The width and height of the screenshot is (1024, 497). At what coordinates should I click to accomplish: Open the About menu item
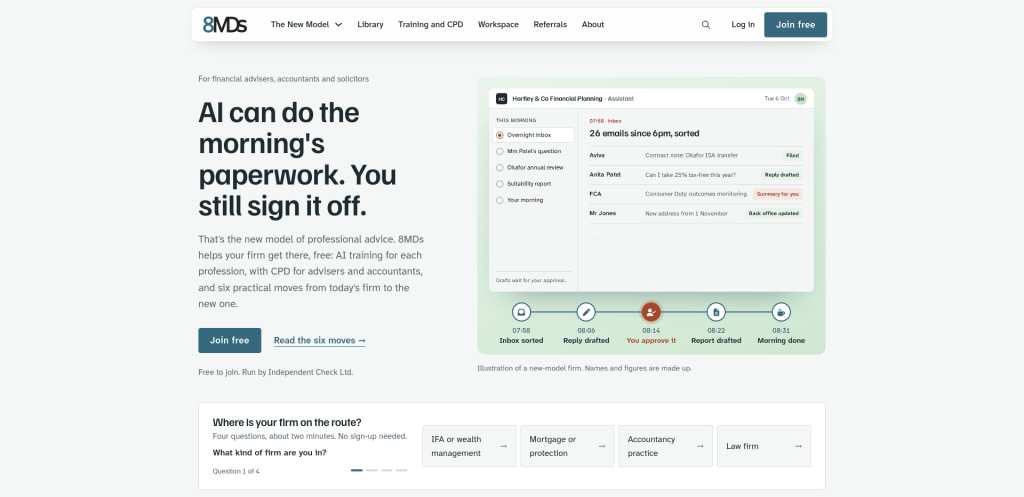(592, 25)
